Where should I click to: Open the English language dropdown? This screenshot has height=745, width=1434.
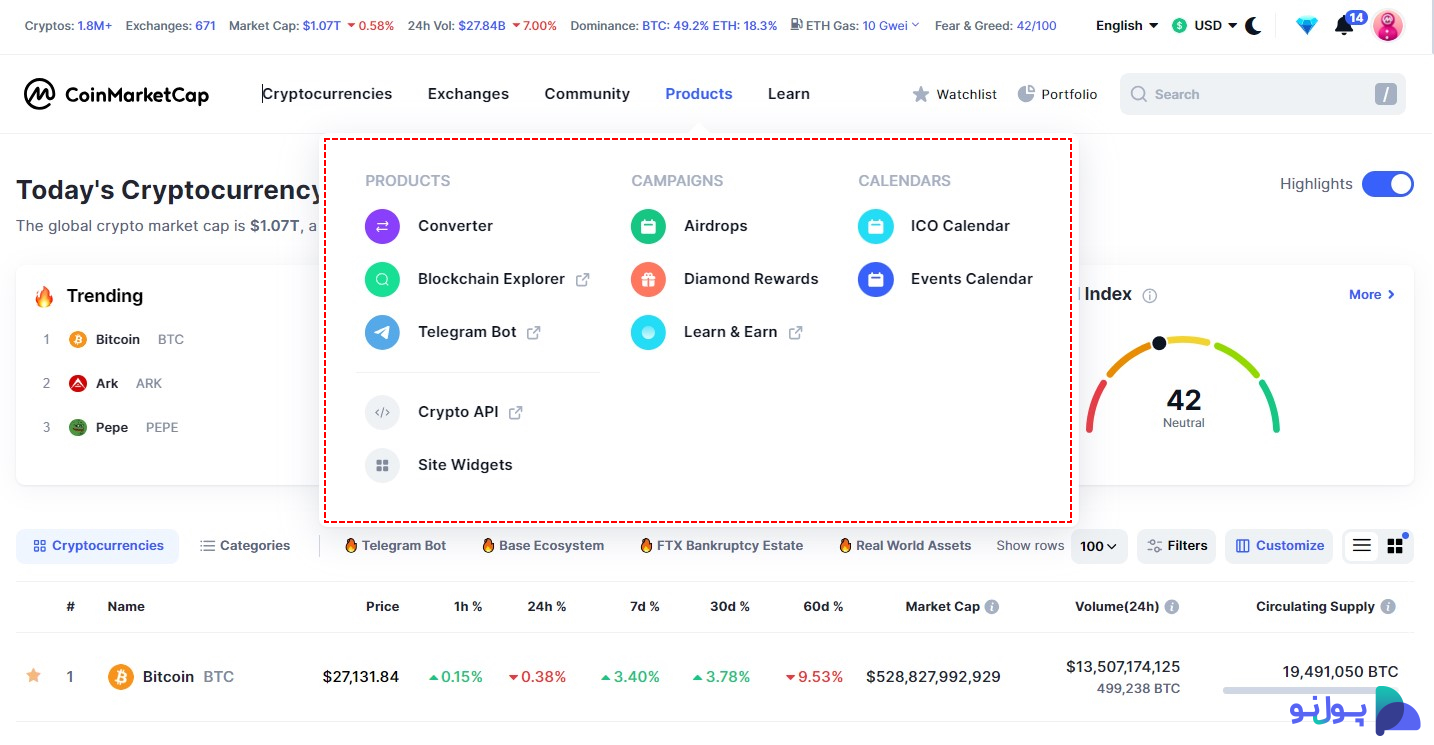[x=1127, y=25]
